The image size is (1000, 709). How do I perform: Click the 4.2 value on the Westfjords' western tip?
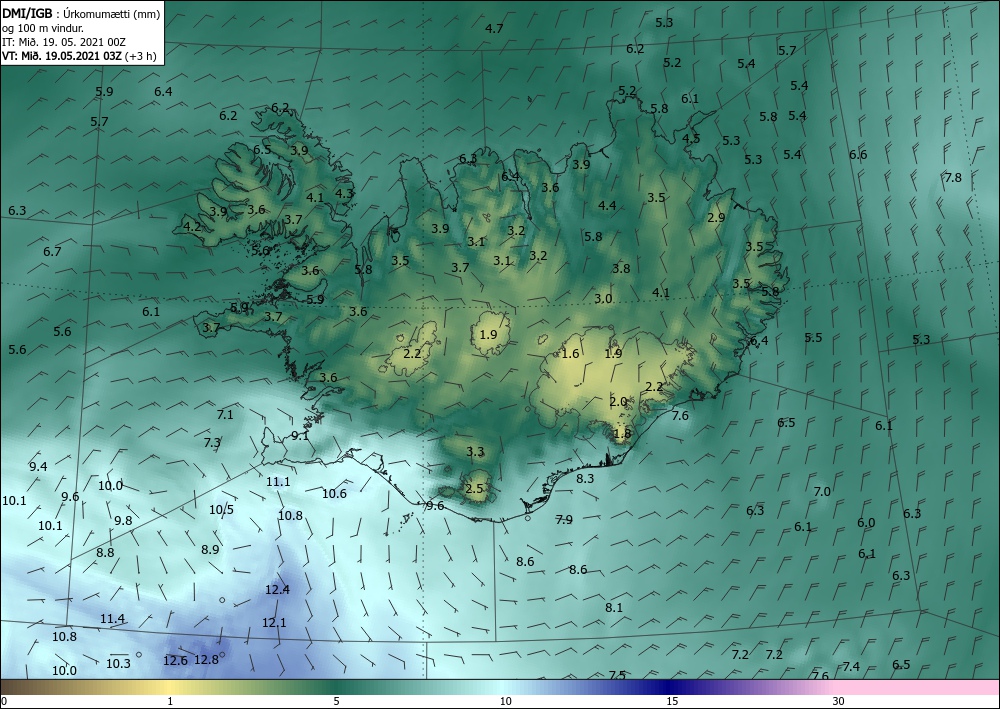click(192, 226)
